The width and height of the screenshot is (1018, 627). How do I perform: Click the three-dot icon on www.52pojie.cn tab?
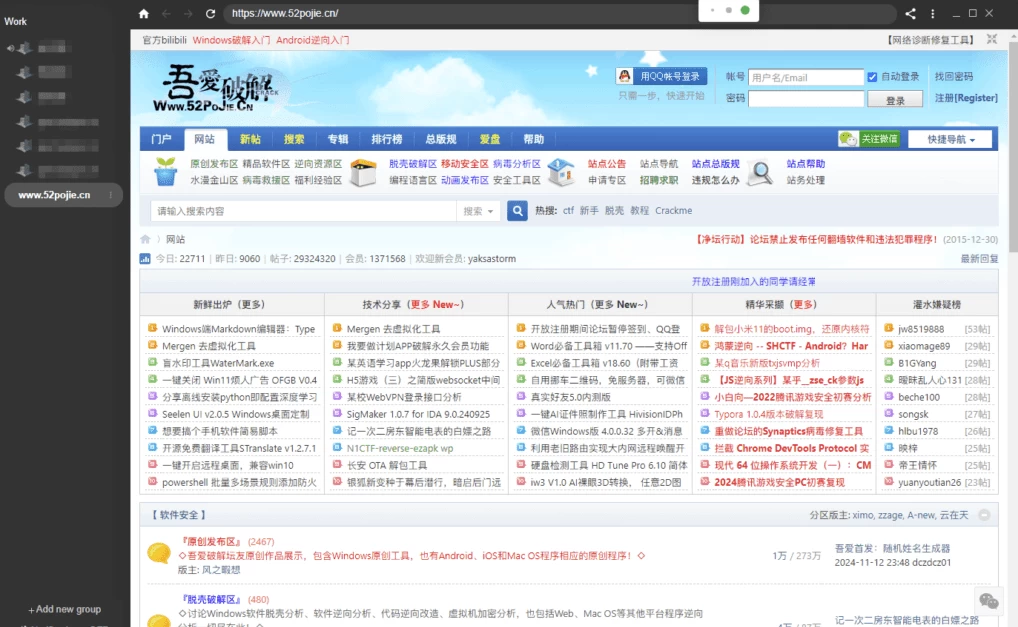coord(111,195)
